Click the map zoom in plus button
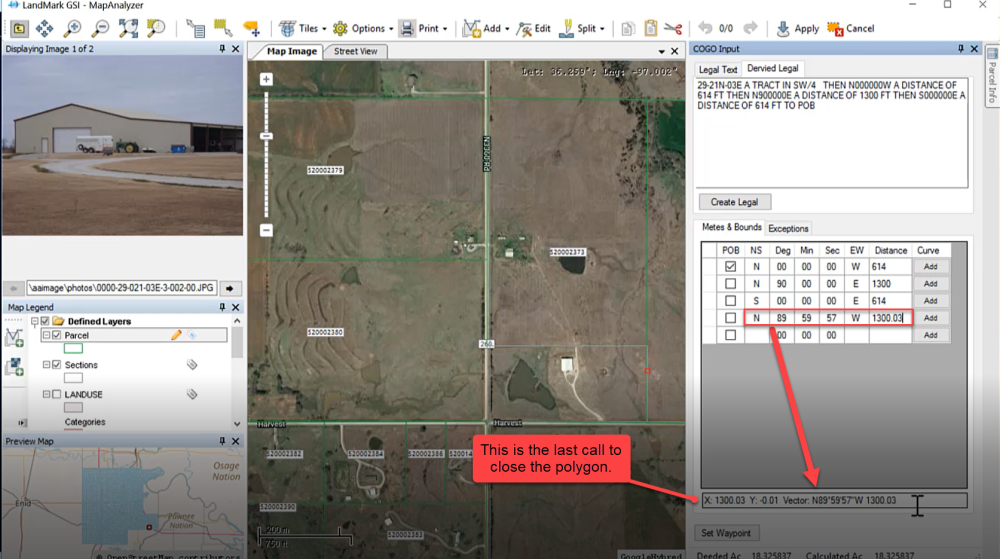This screenshot has width=1000, height=559. tap(266, 80)
